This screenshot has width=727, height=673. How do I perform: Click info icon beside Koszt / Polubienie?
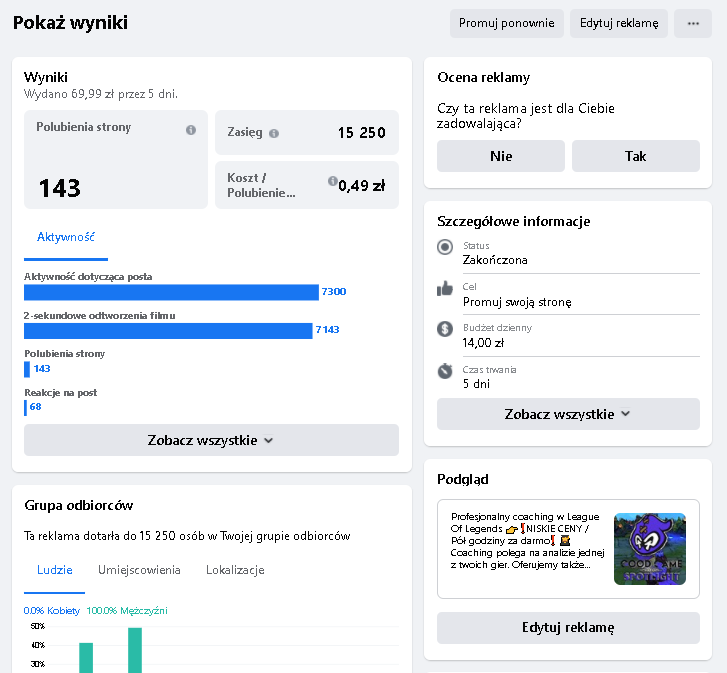pos(333,181)
